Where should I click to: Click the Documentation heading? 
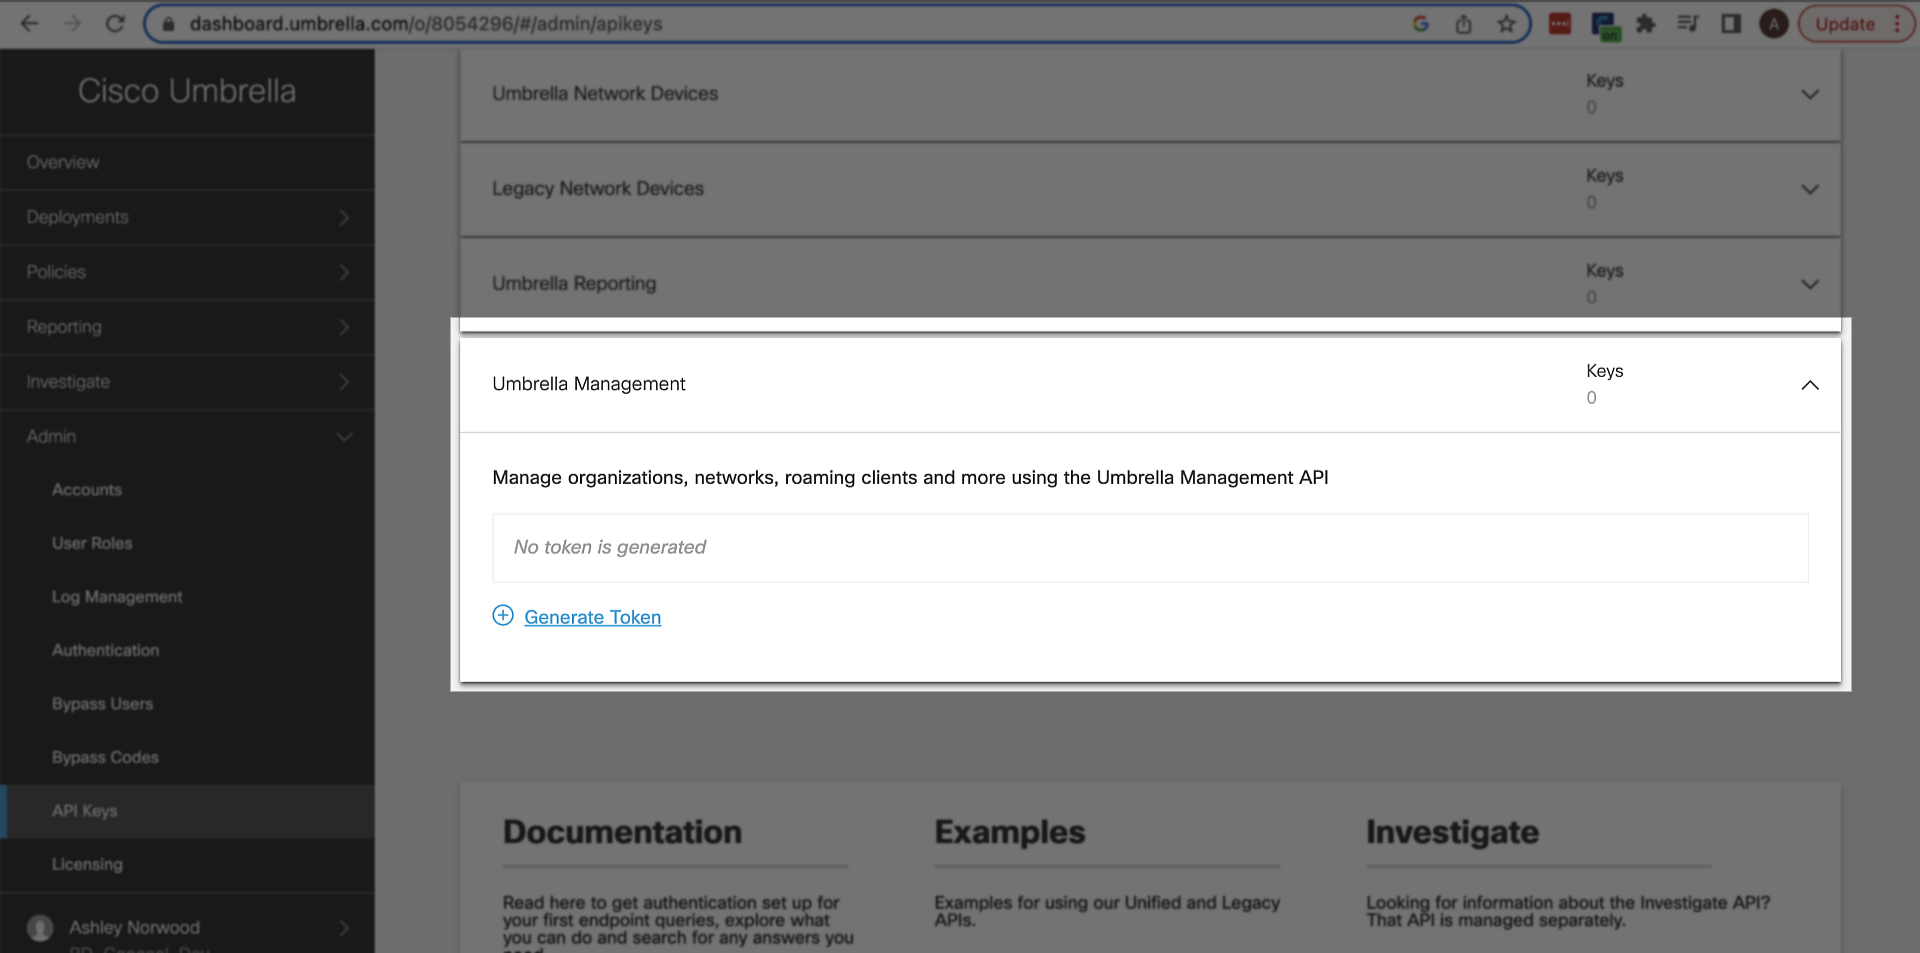622,832
